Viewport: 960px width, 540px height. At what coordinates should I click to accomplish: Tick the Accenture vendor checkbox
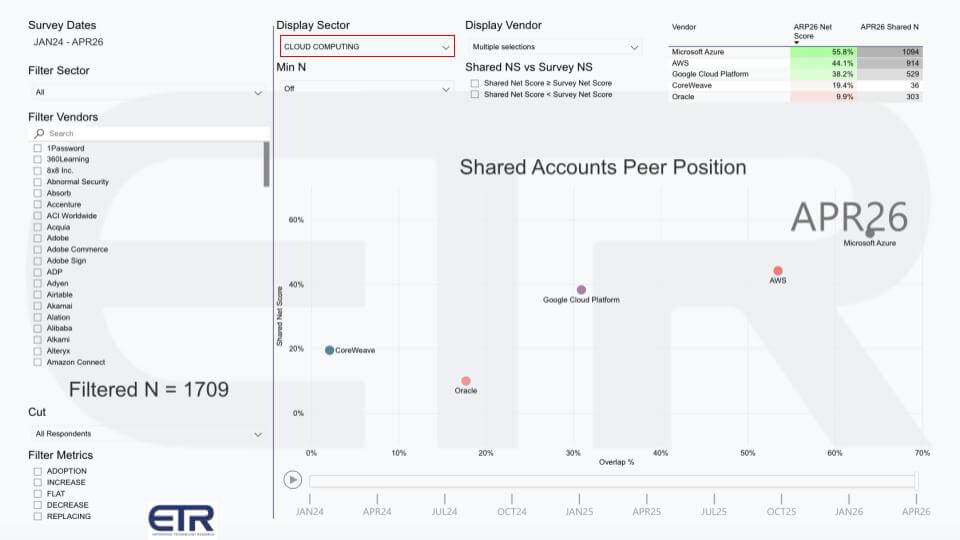pyautogui.click(x=37, y=205)
